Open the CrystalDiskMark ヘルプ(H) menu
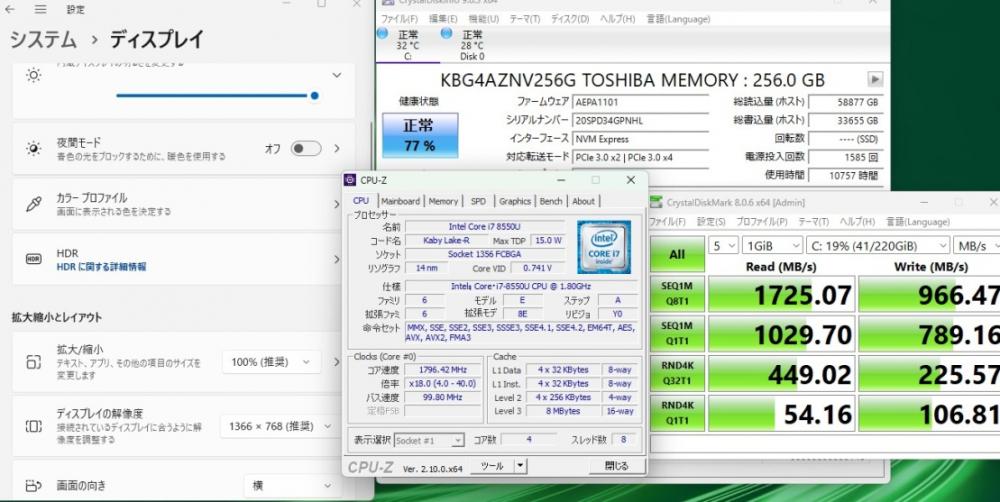Viewport: 1000px width, 502px height. 857,222
